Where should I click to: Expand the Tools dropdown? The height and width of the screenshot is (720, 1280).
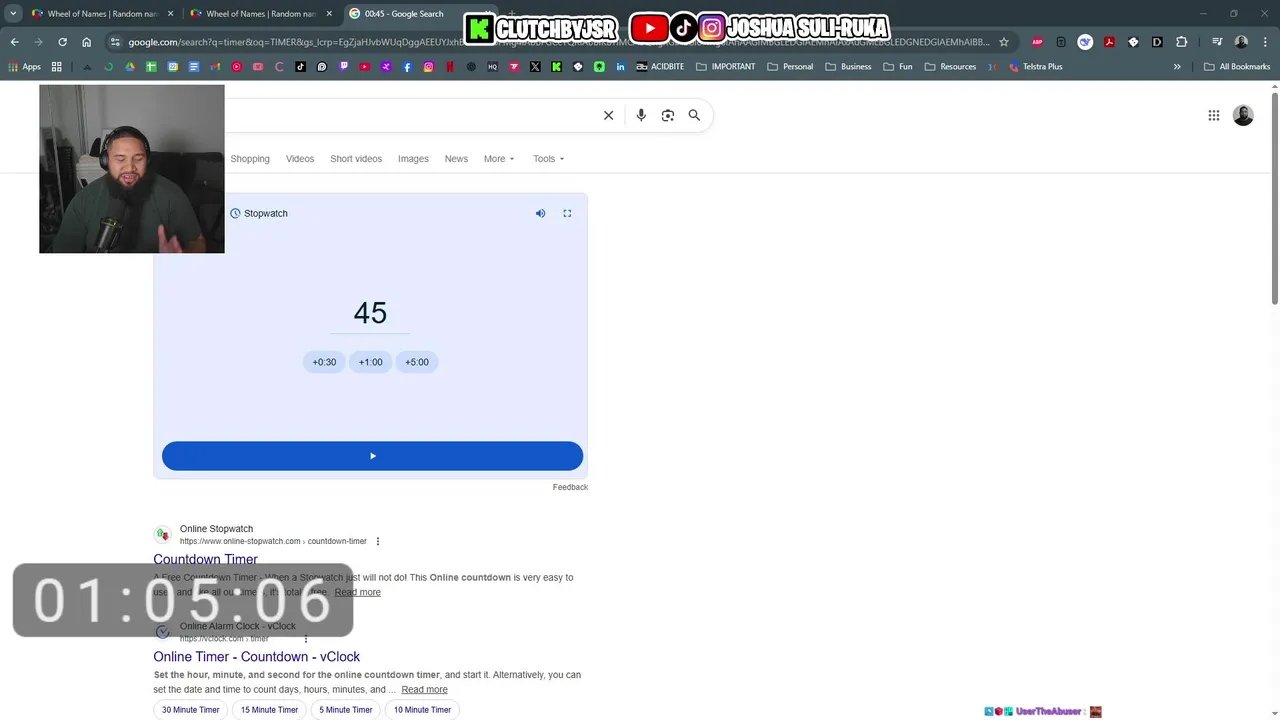[x=548, y=159]
